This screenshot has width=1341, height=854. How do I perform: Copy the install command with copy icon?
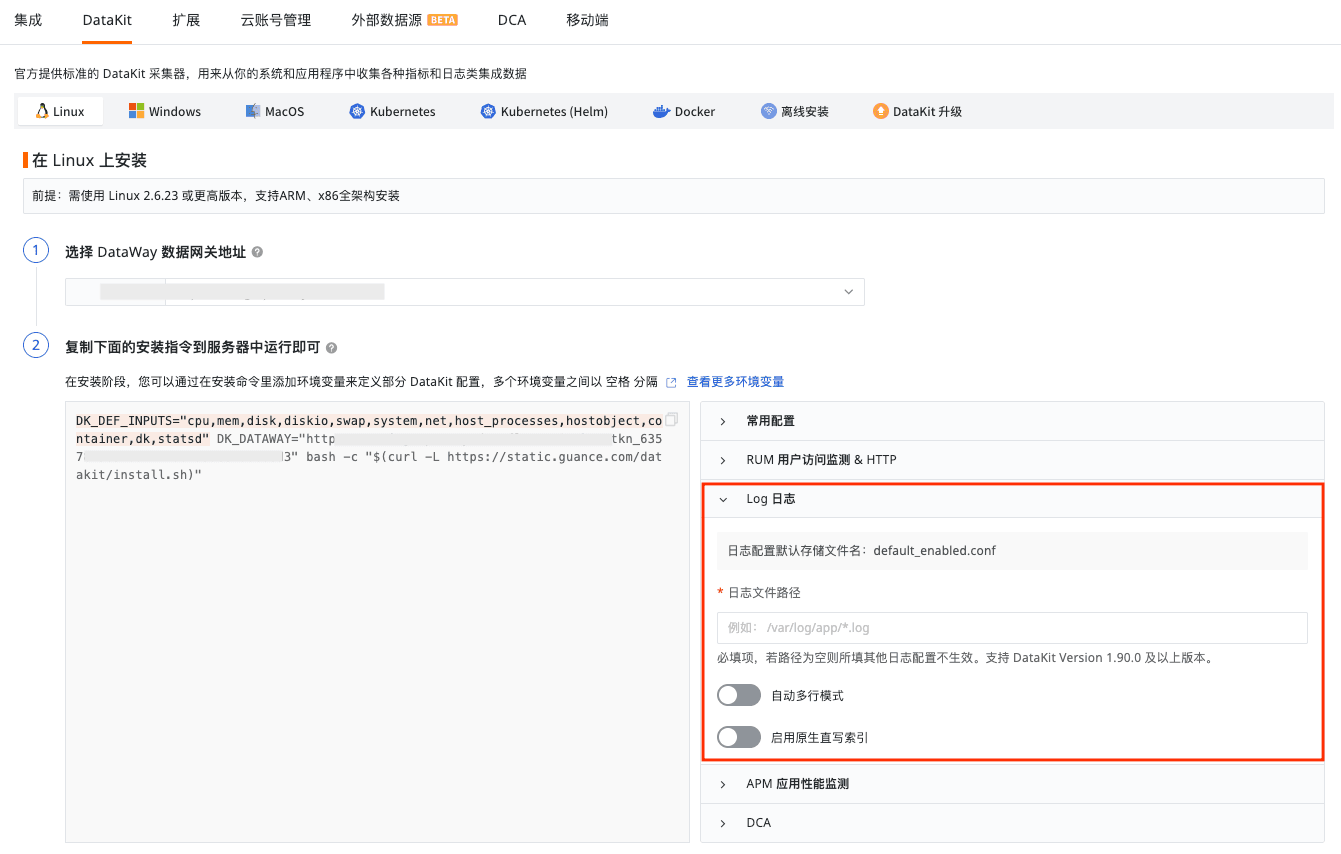672,419
